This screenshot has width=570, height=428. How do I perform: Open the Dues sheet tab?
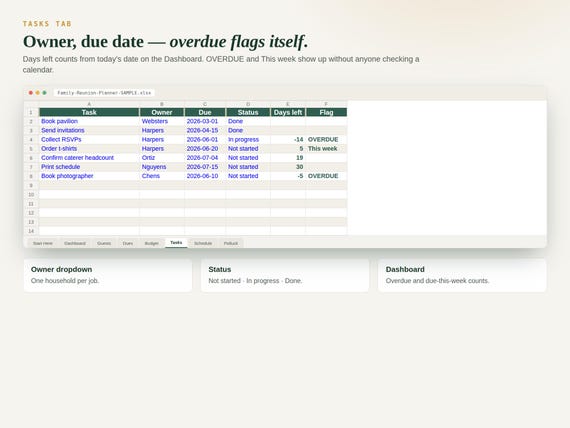(x=128, y=243)
